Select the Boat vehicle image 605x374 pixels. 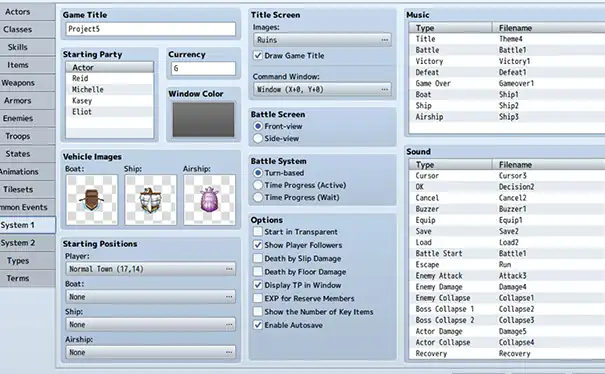[x=92, y=200]
